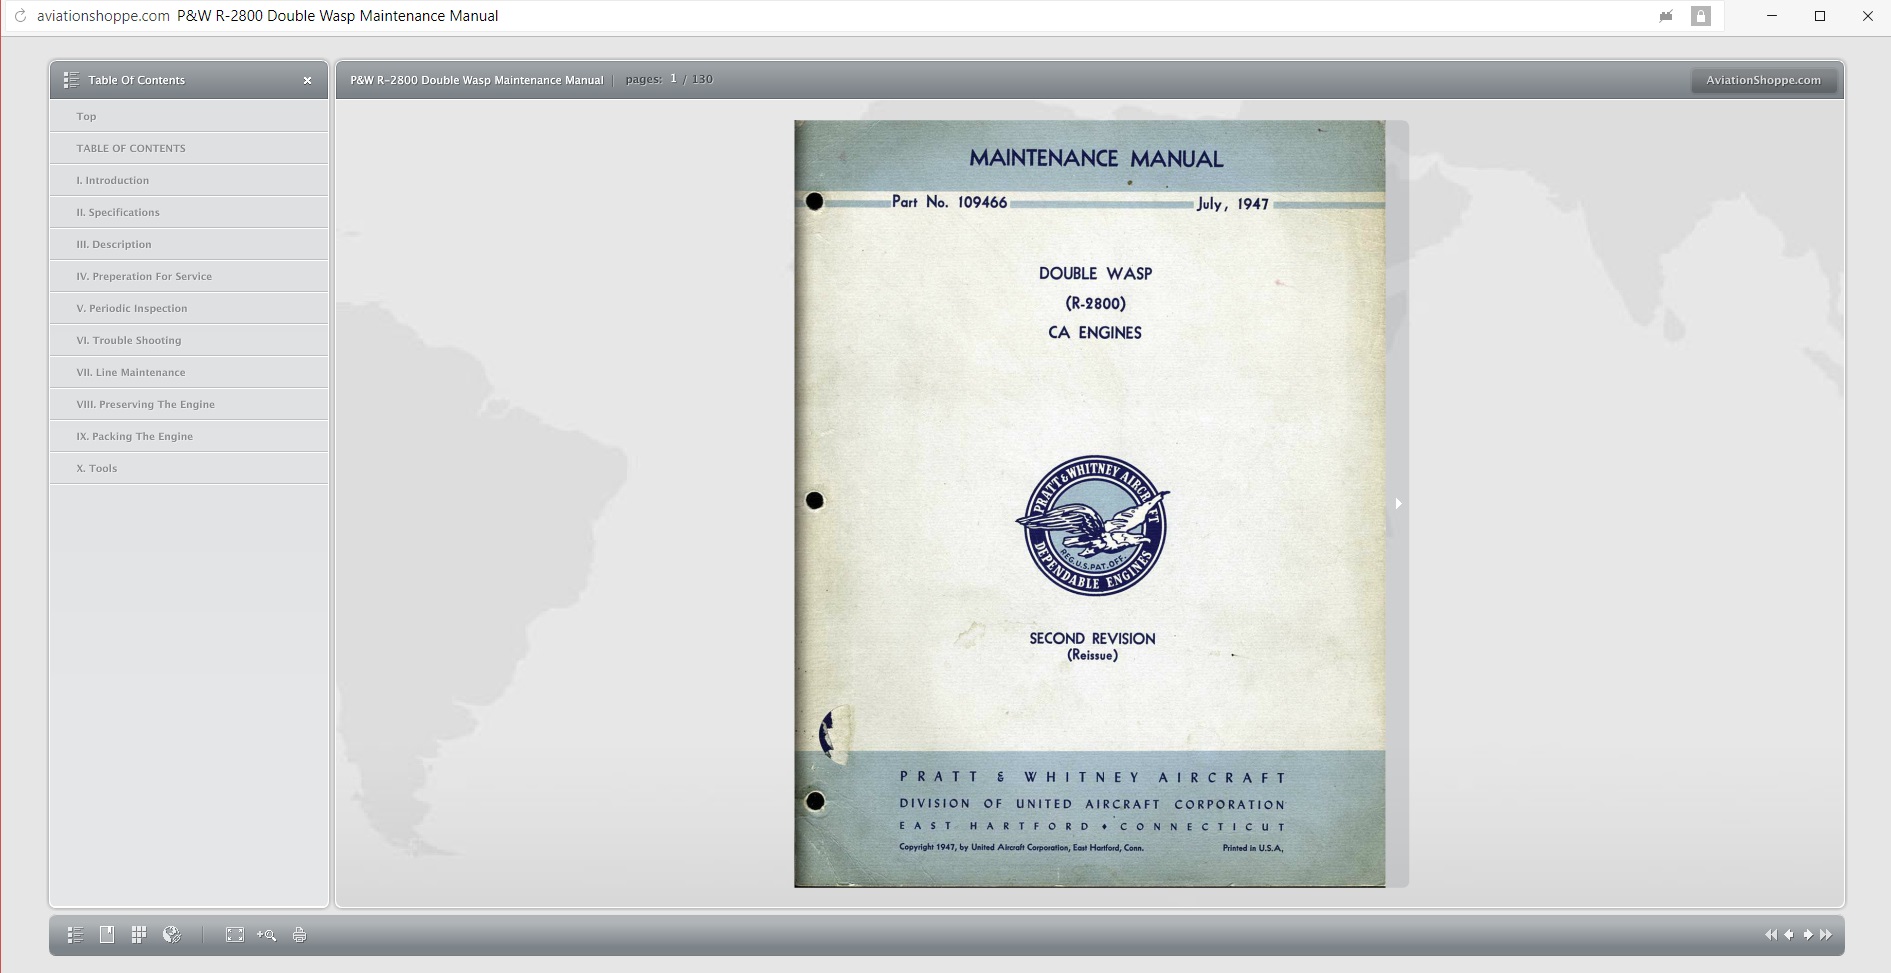
Task: Go to the previous page
Action: (1789, 935)
